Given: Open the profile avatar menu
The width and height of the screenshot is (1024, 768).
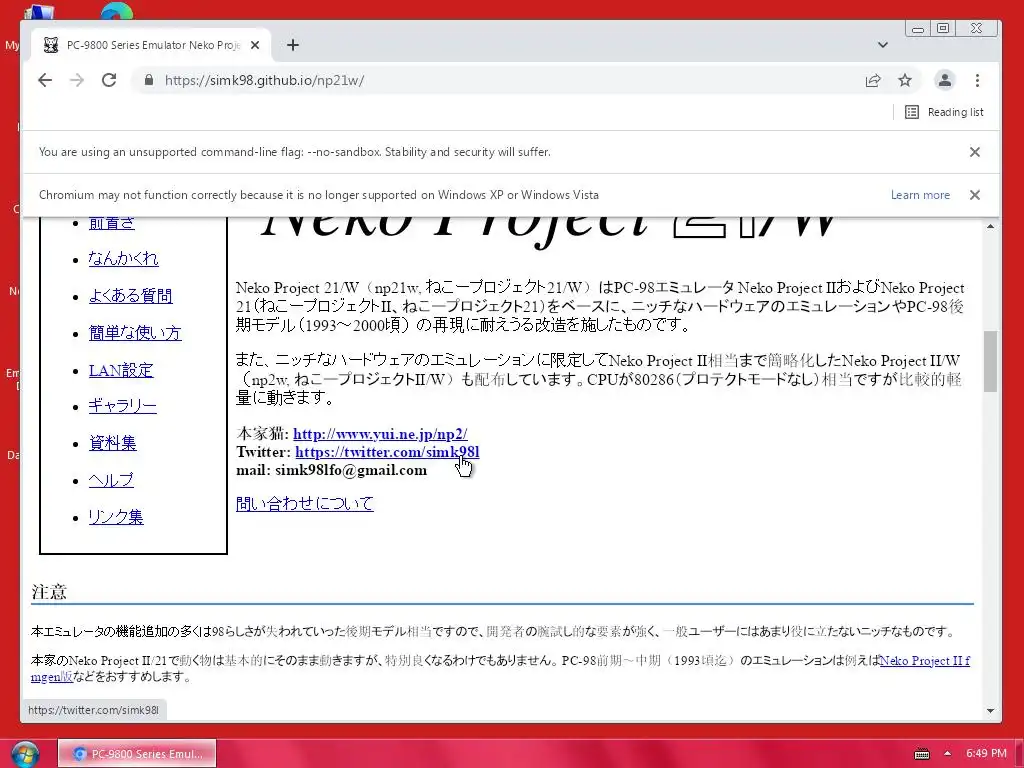Looking at the screenshot, I should (944, 80).
